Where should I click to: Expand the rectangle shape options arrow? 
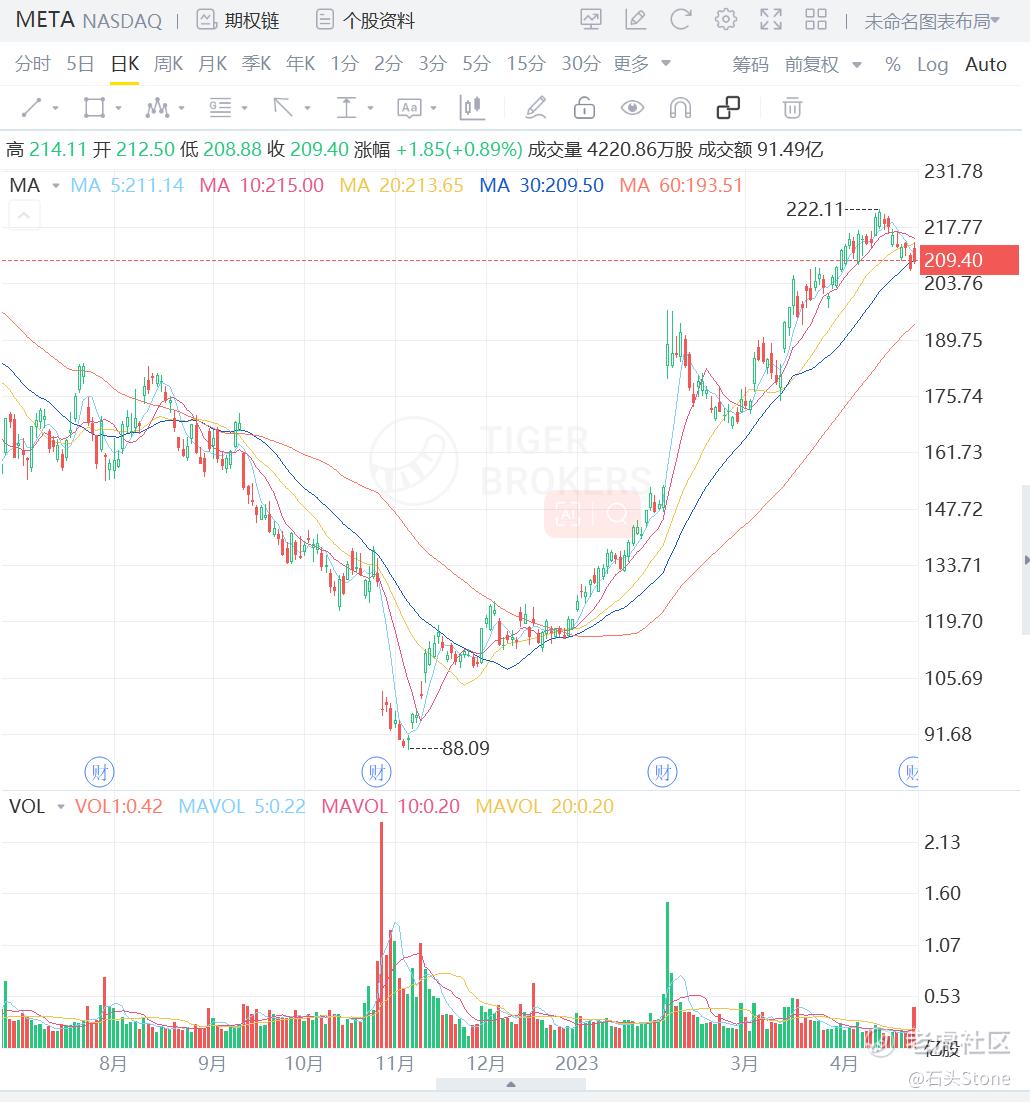click(119, 108)
